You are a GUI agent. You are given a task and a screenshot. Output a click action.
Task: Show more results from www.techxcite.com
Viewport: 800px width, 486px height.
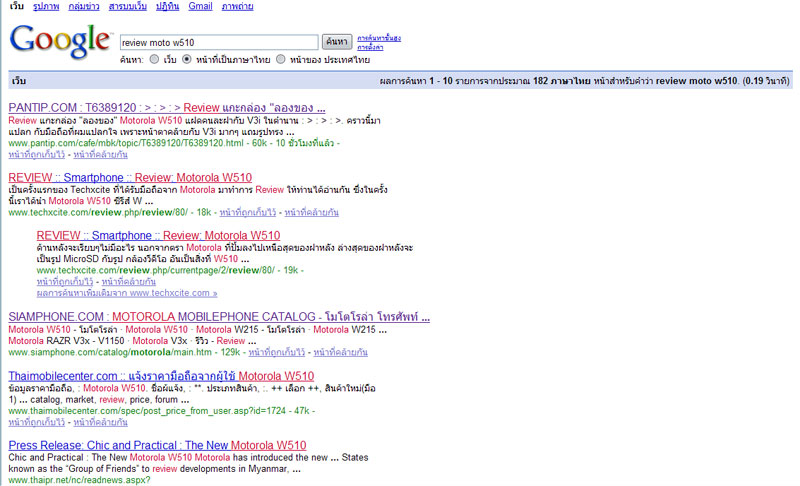(127, 293)
